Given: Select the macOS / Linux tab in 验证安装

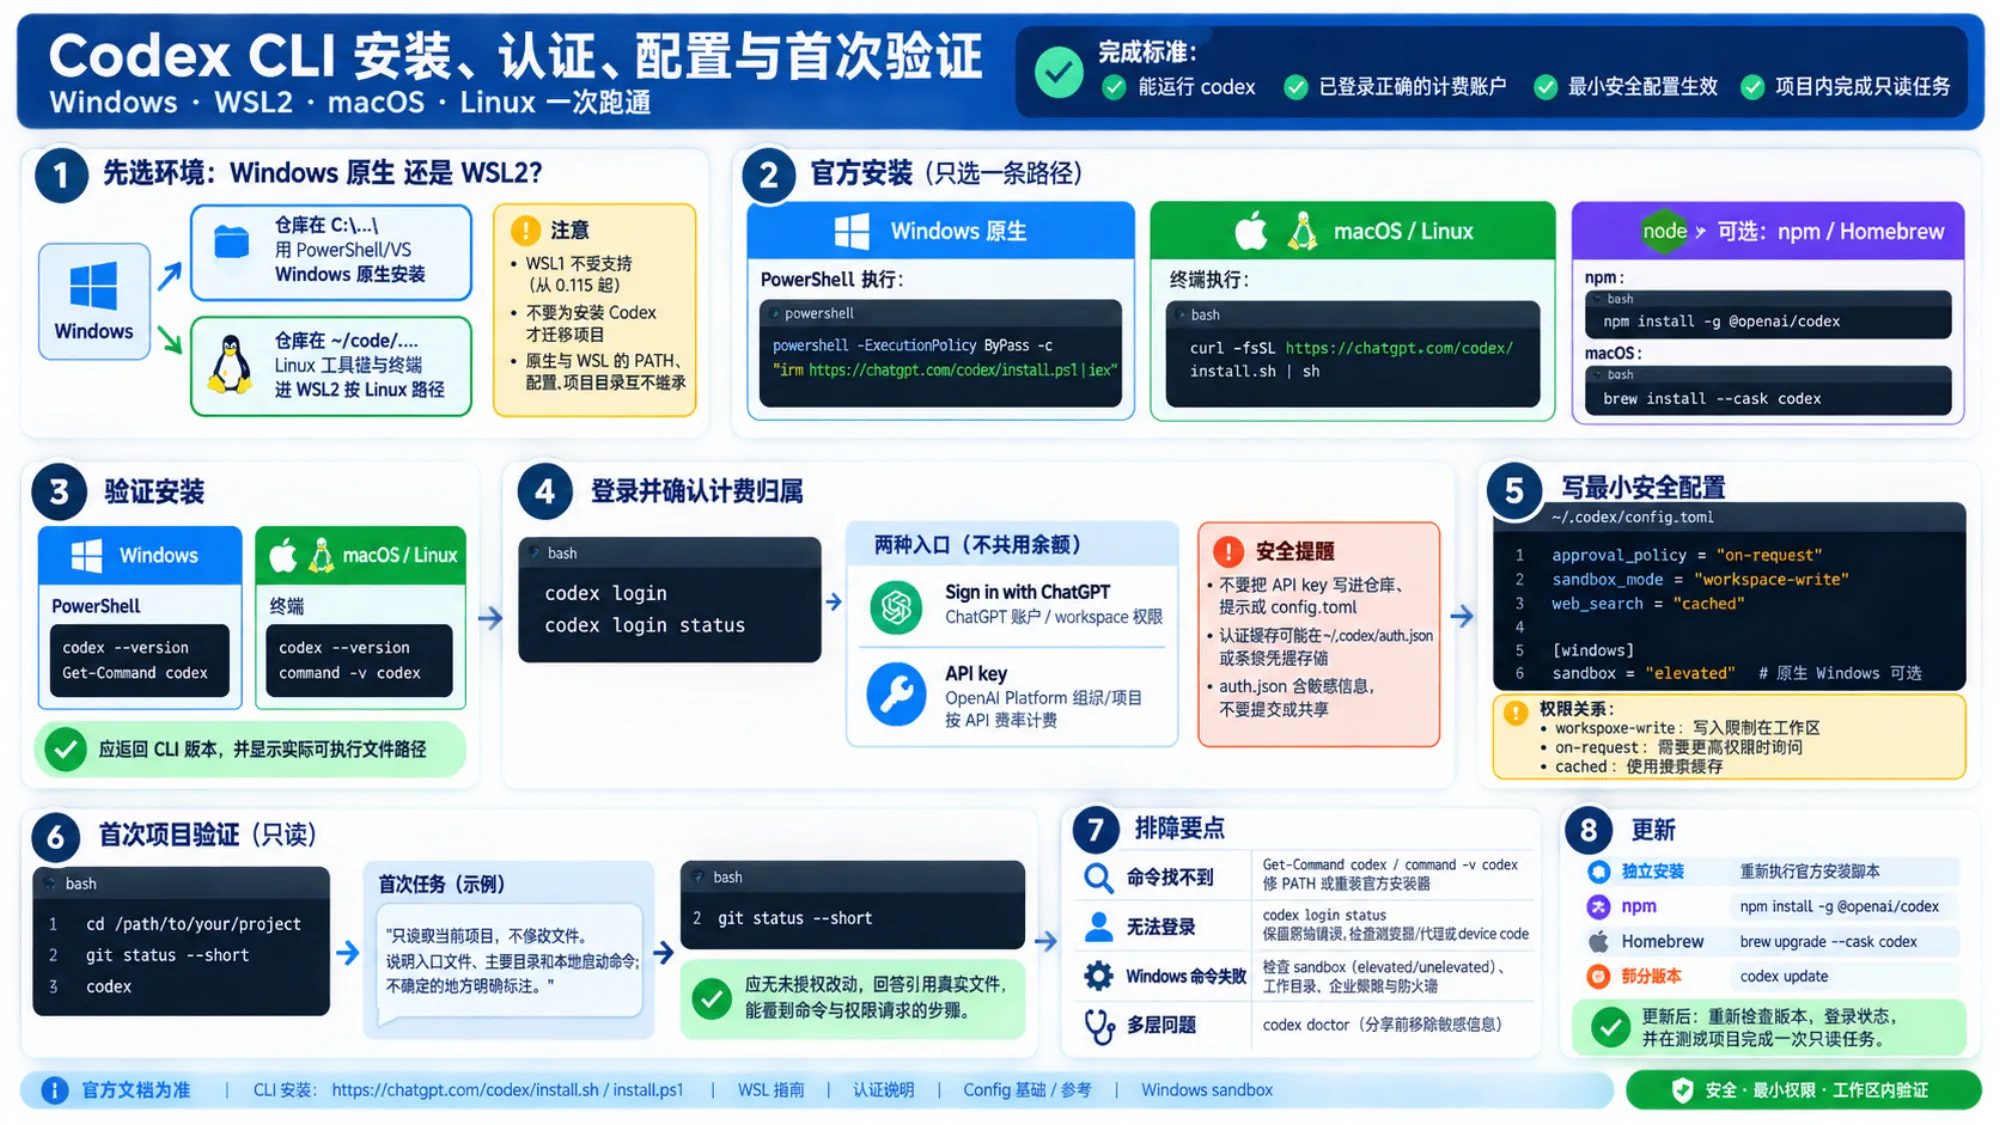Looking at the screenshot, I should (360, 555).
